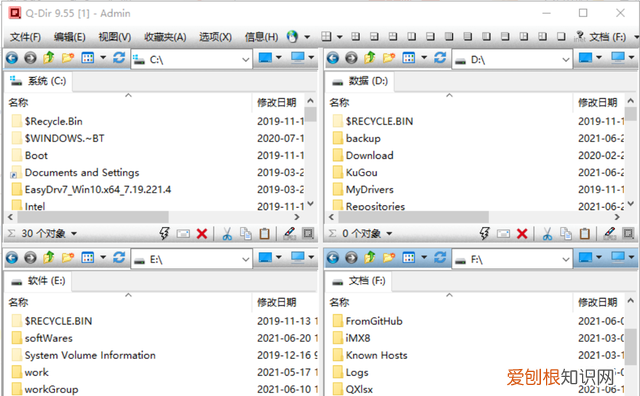Refresh the D:\ pane view

click(x=440, y=58)
